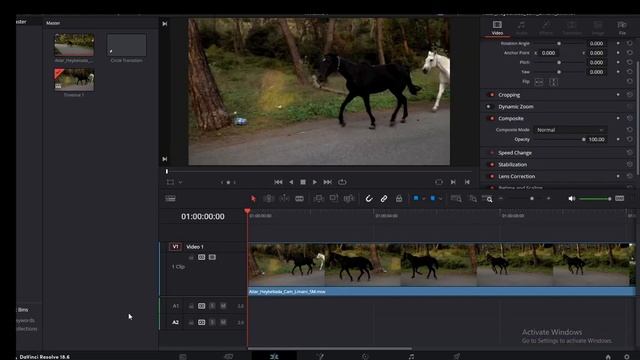Click the blue Marker icon

pos(433,198)
